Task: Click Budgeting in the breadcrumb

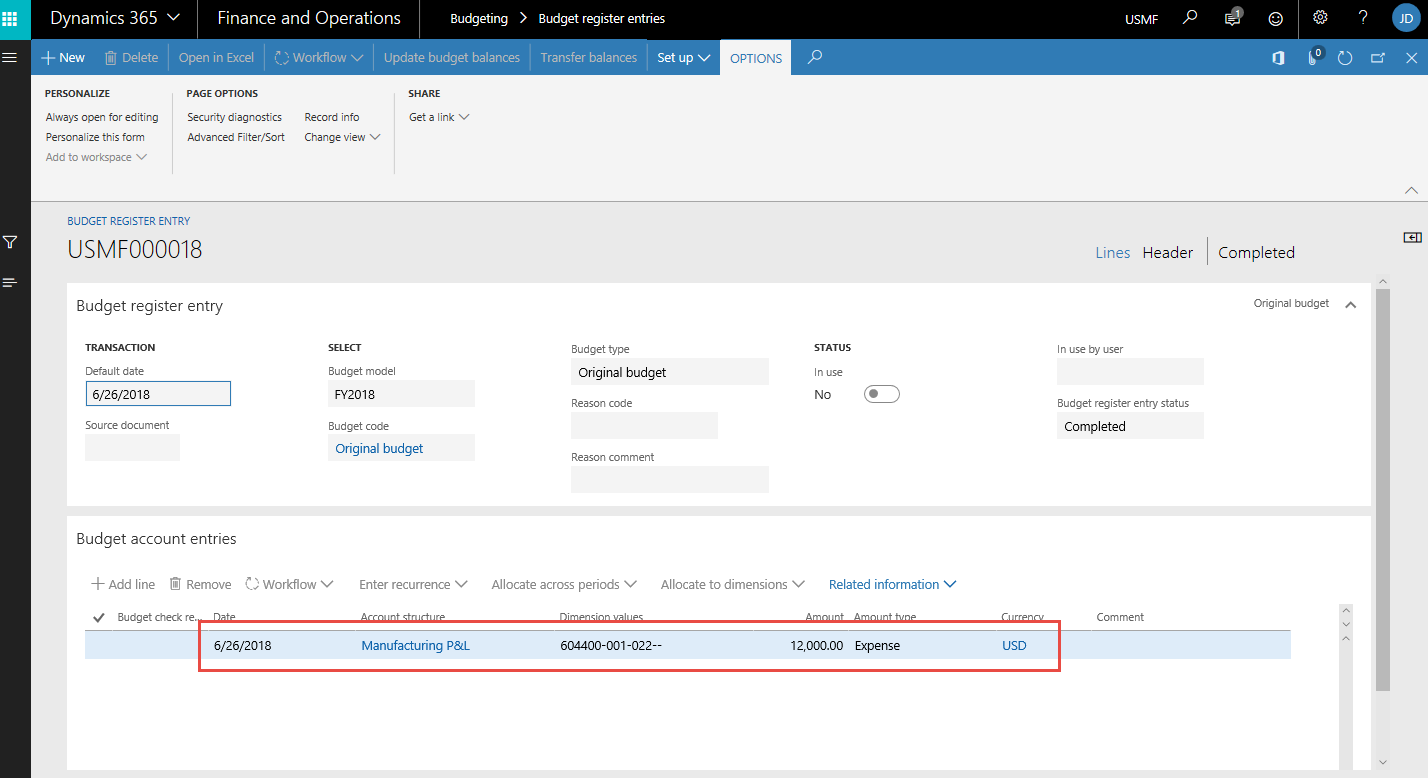Action: coord(479,18)
